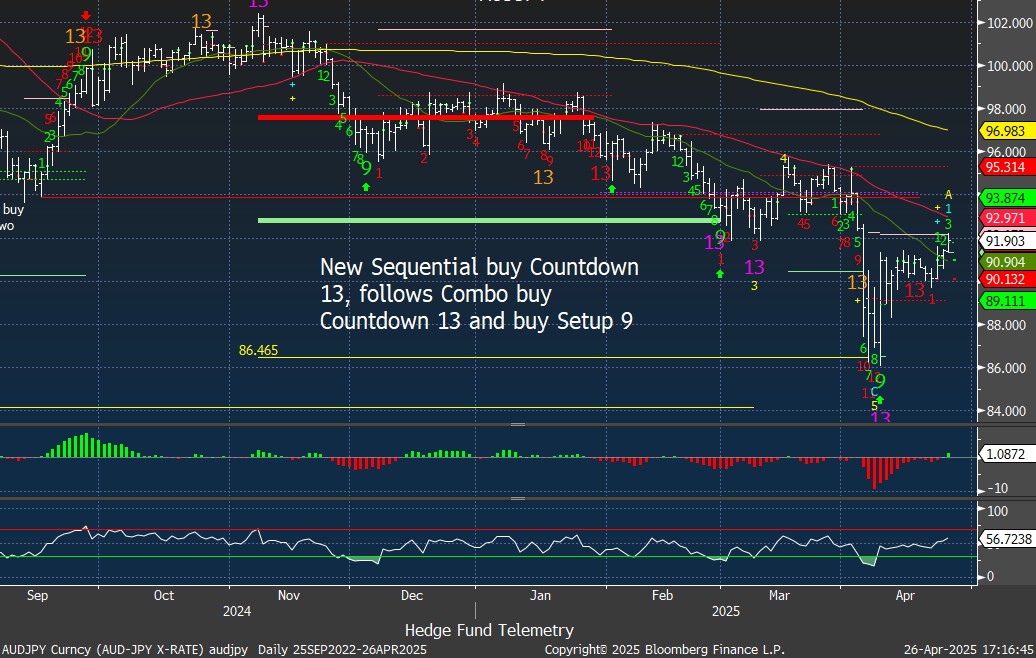Click the Feb label on time axis
1036x658 pixels.
[x=662, y=595]
